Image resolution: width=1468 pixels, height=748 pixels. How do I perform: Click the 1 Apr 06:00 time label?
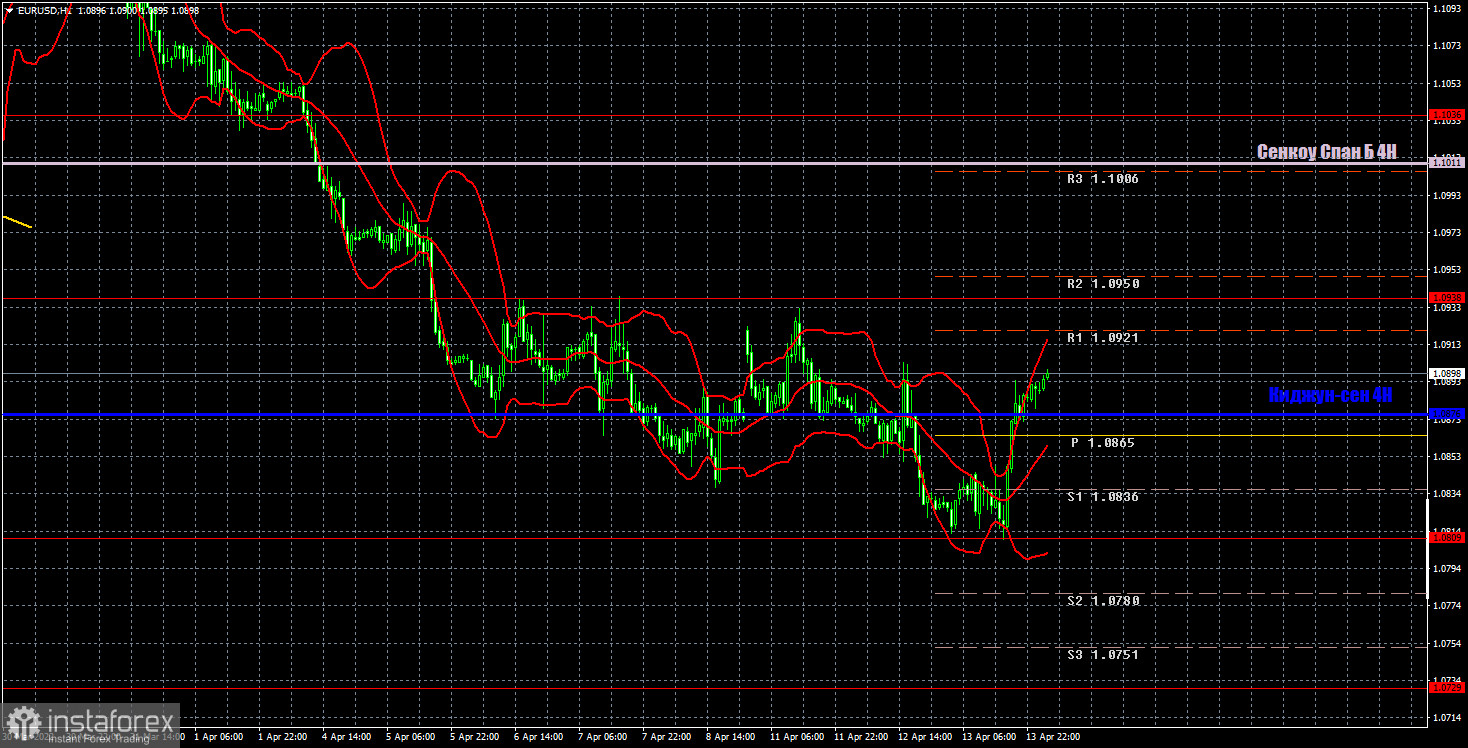pyautogui.click(x=218, y=737)
